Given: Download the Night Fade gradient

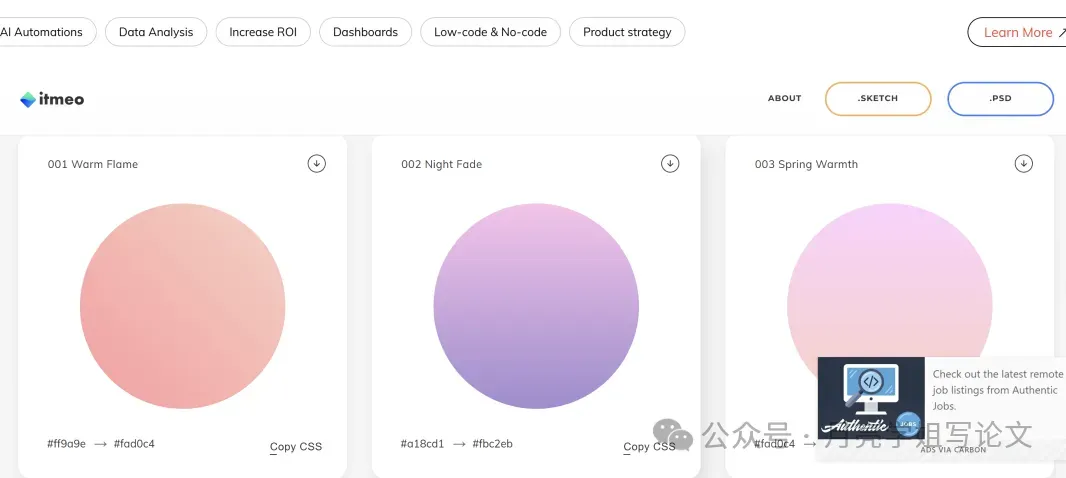Looking at the screenshot, I should 670,163.
